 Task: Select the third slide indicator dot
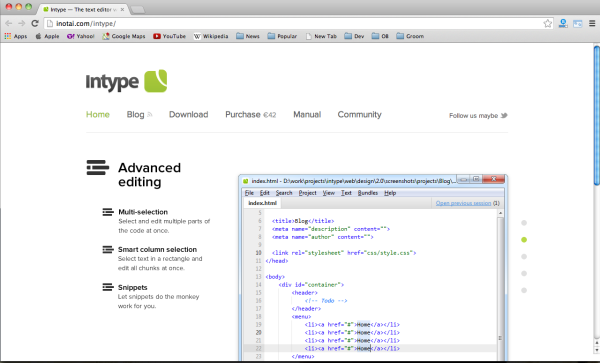(524, 256)
